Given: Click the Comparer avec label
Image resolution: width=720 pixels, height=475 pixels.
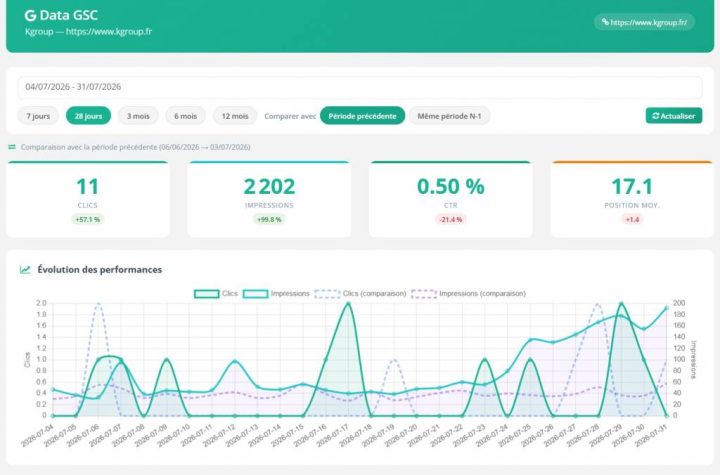Looking at the screenshot, I should coord(290,116).
